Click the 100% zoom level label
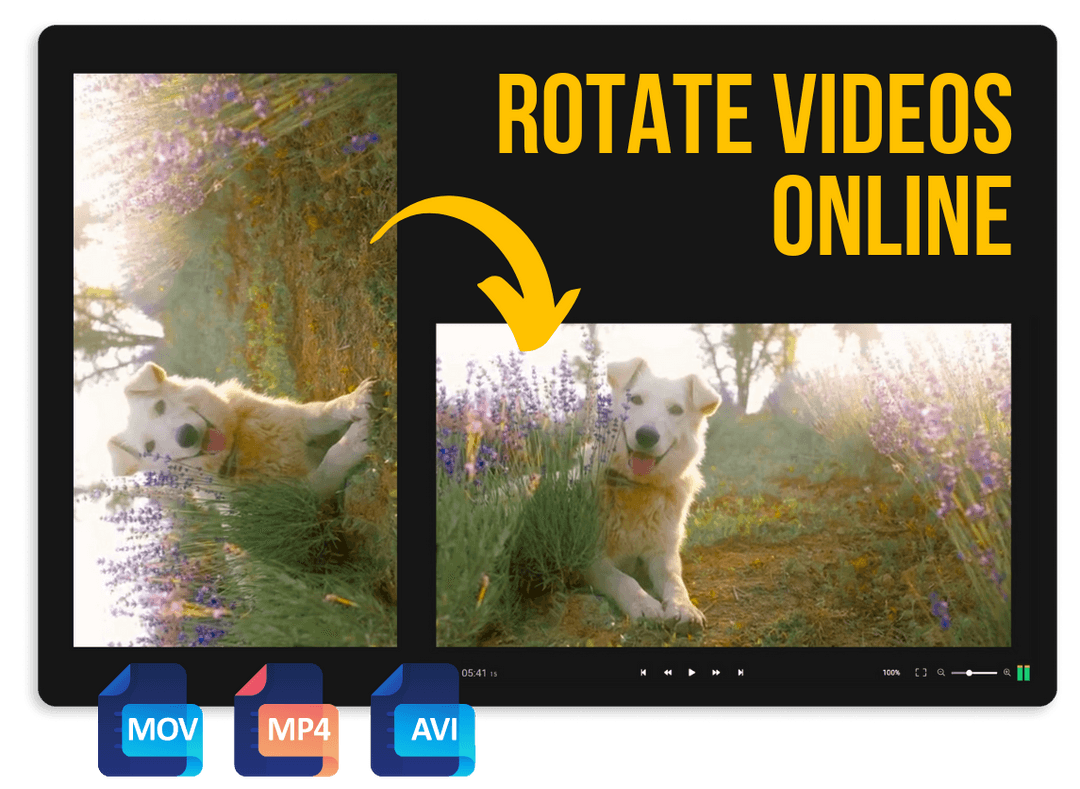This screenshot has width=1080, height=789. tap(891, 673)
